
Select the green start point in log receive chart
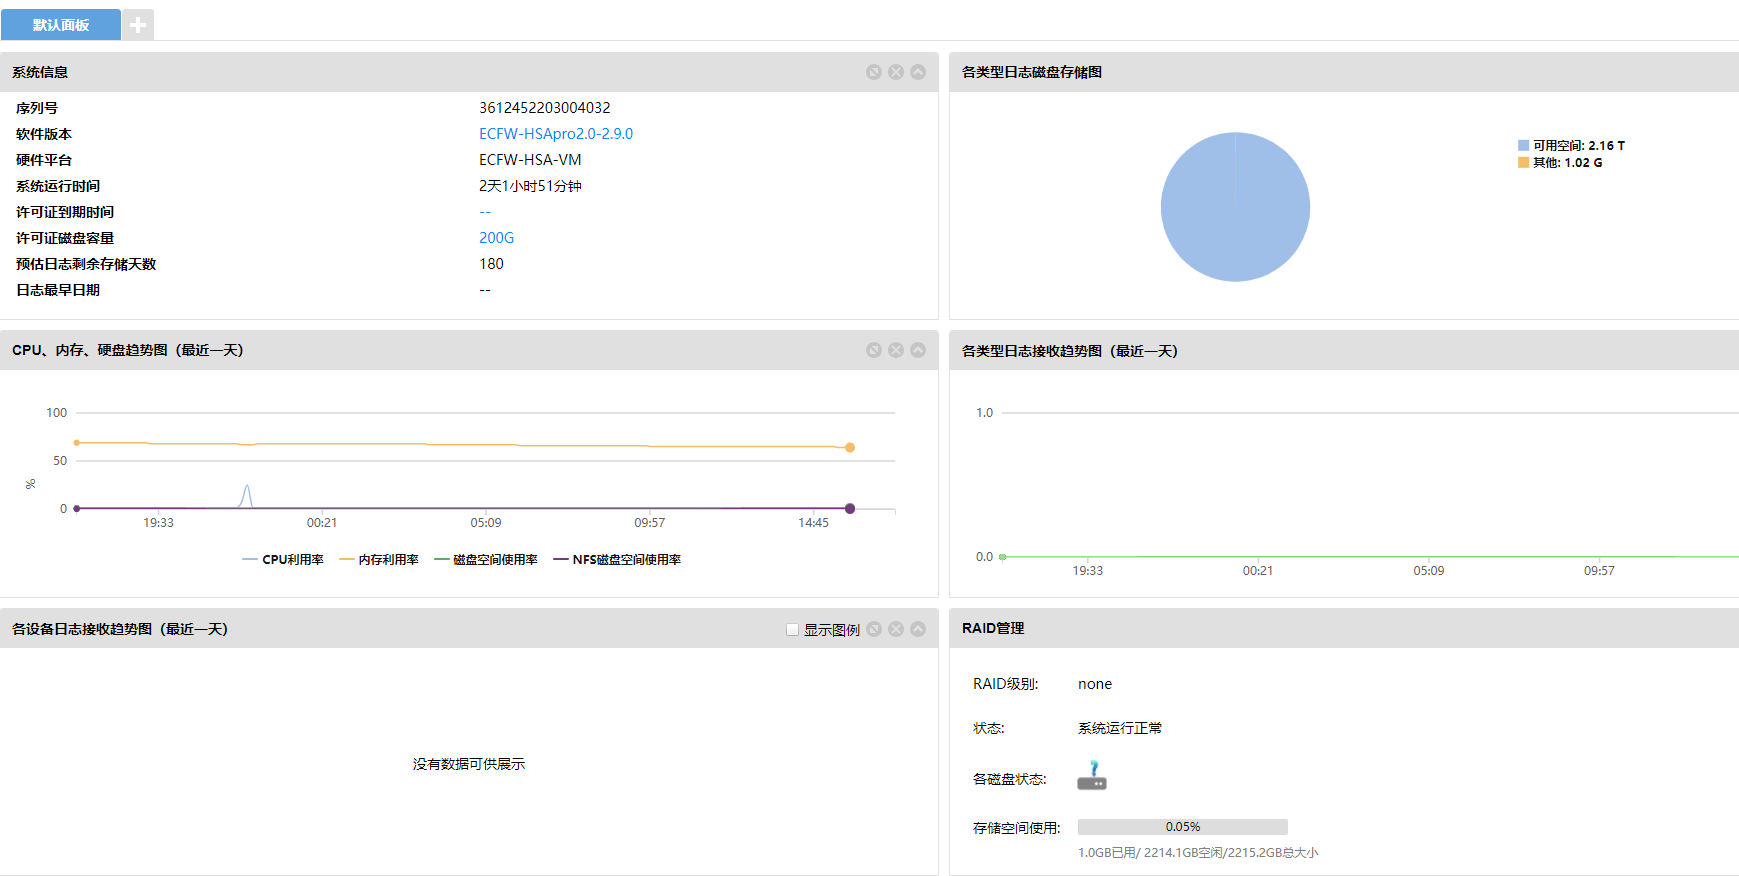coord(1003,557)
